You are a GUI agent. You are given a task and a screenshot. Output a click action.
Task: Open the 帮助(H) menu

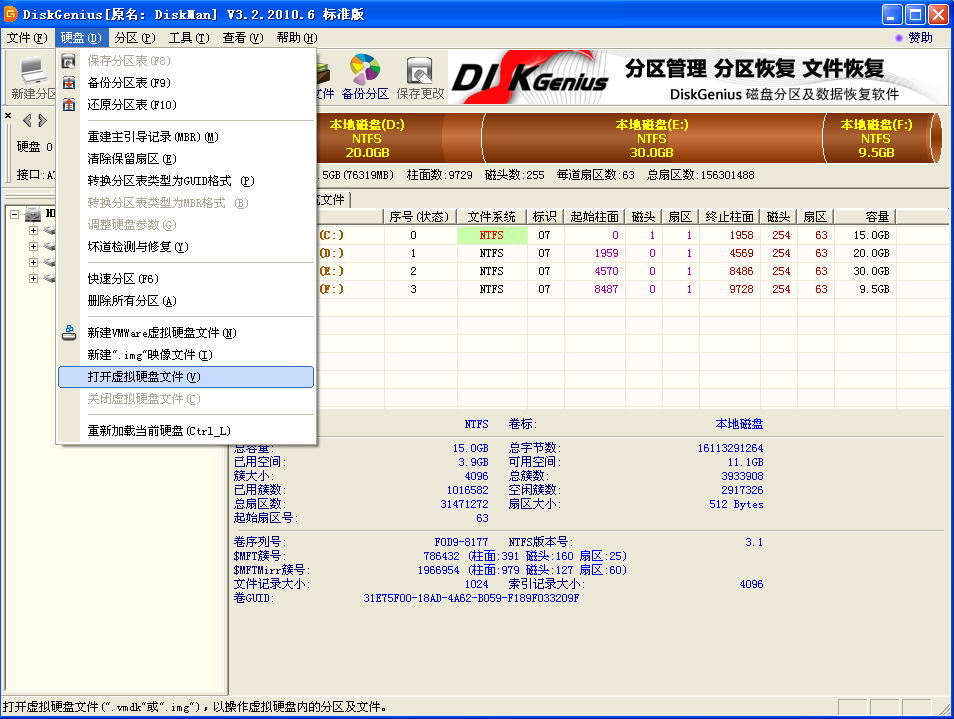pos(297,38)
